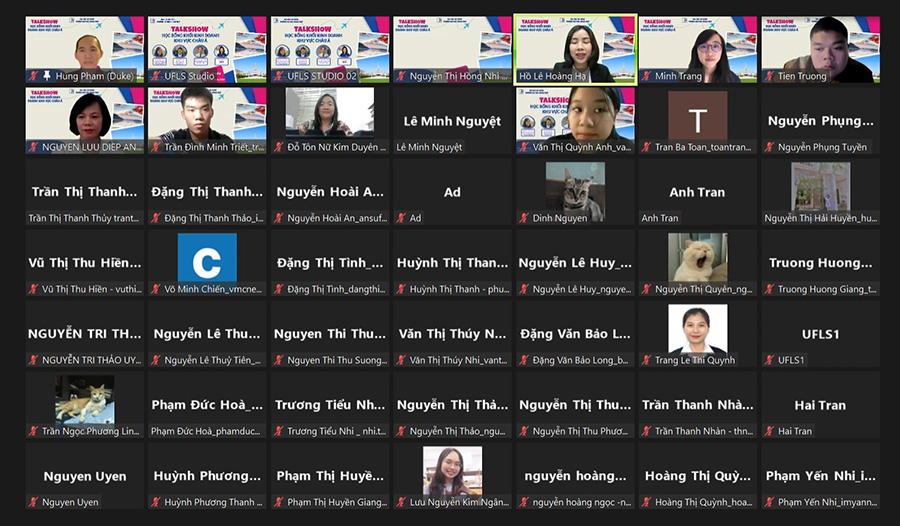Click Lưu Nguyễn Kim Ngân's profile photo
900x526 pixels.
[x=452, y=470]
